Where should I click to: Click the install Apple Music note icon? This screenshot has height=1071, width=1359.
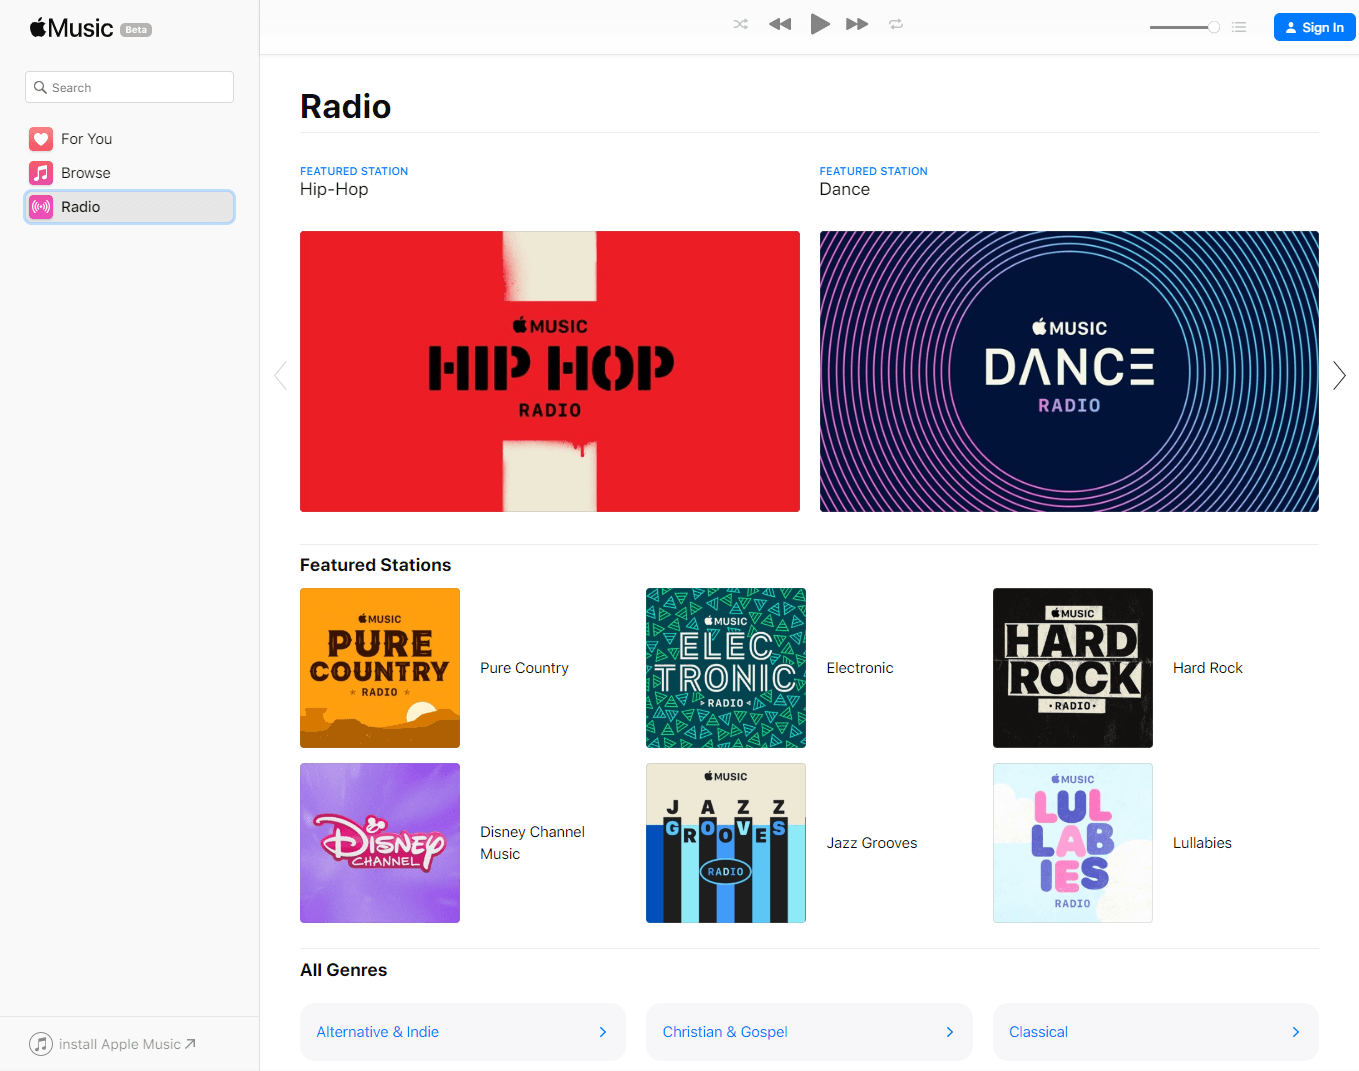click(x=41, y=1044)
